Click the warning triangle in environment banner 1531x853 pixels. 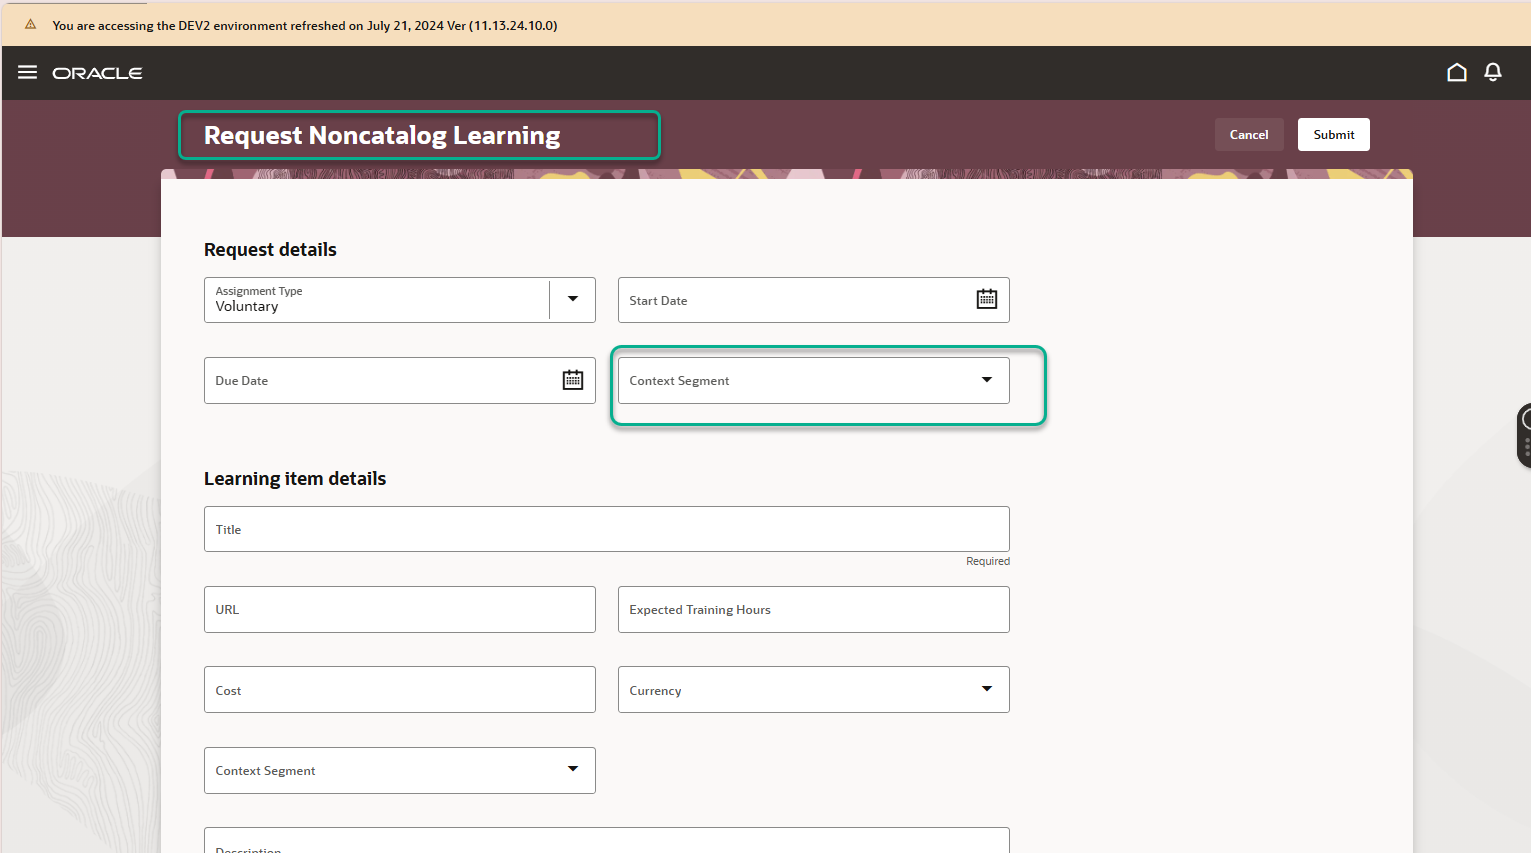point(31,25)
